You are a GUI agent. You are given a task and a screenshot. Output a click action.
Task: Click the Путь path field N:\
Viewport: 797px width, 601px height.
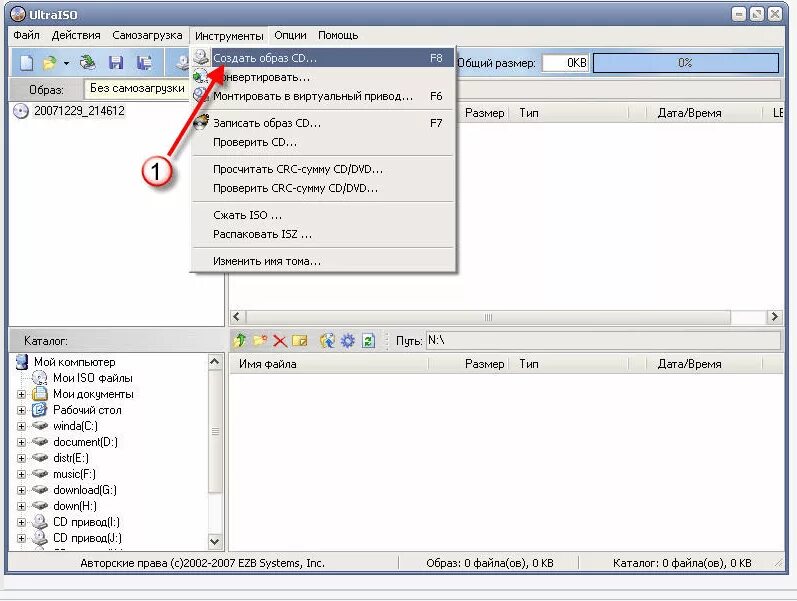(x=603, y=340)
